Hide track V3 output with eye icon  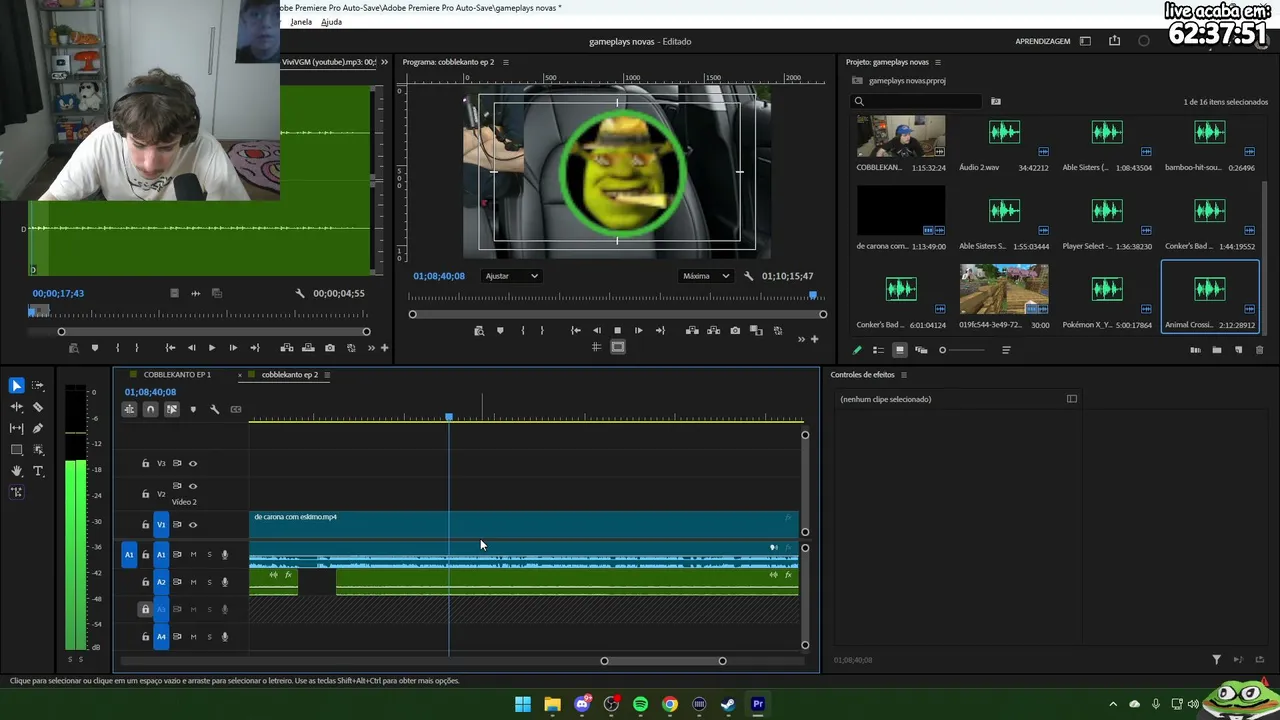point(193,464)
